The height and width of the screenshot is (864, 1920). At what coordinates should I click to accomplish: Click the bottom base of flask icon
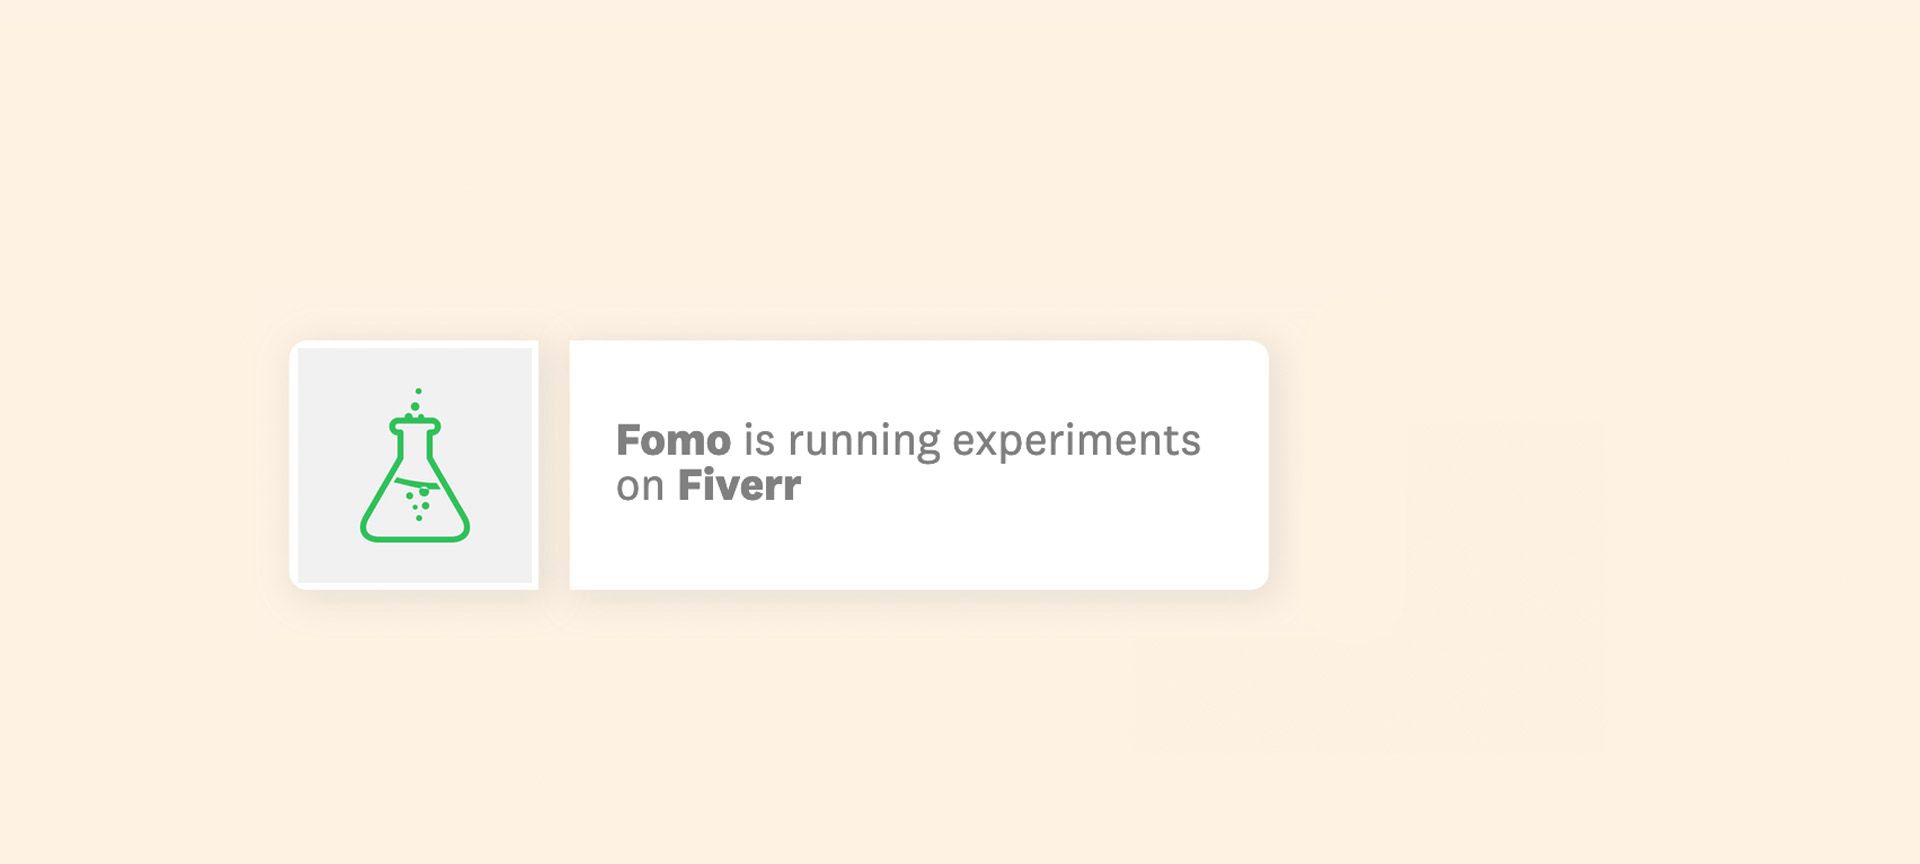coord(415,538)
